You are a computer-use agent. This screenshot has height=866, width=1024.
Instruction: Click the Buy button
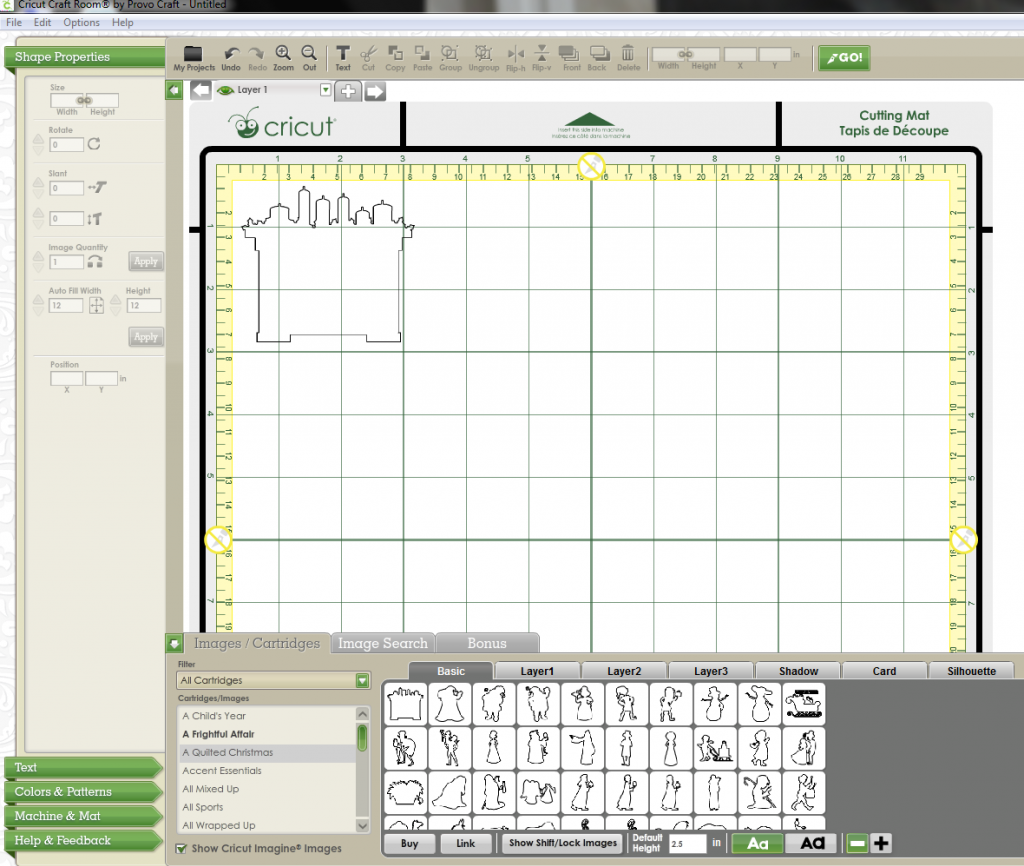409,843
